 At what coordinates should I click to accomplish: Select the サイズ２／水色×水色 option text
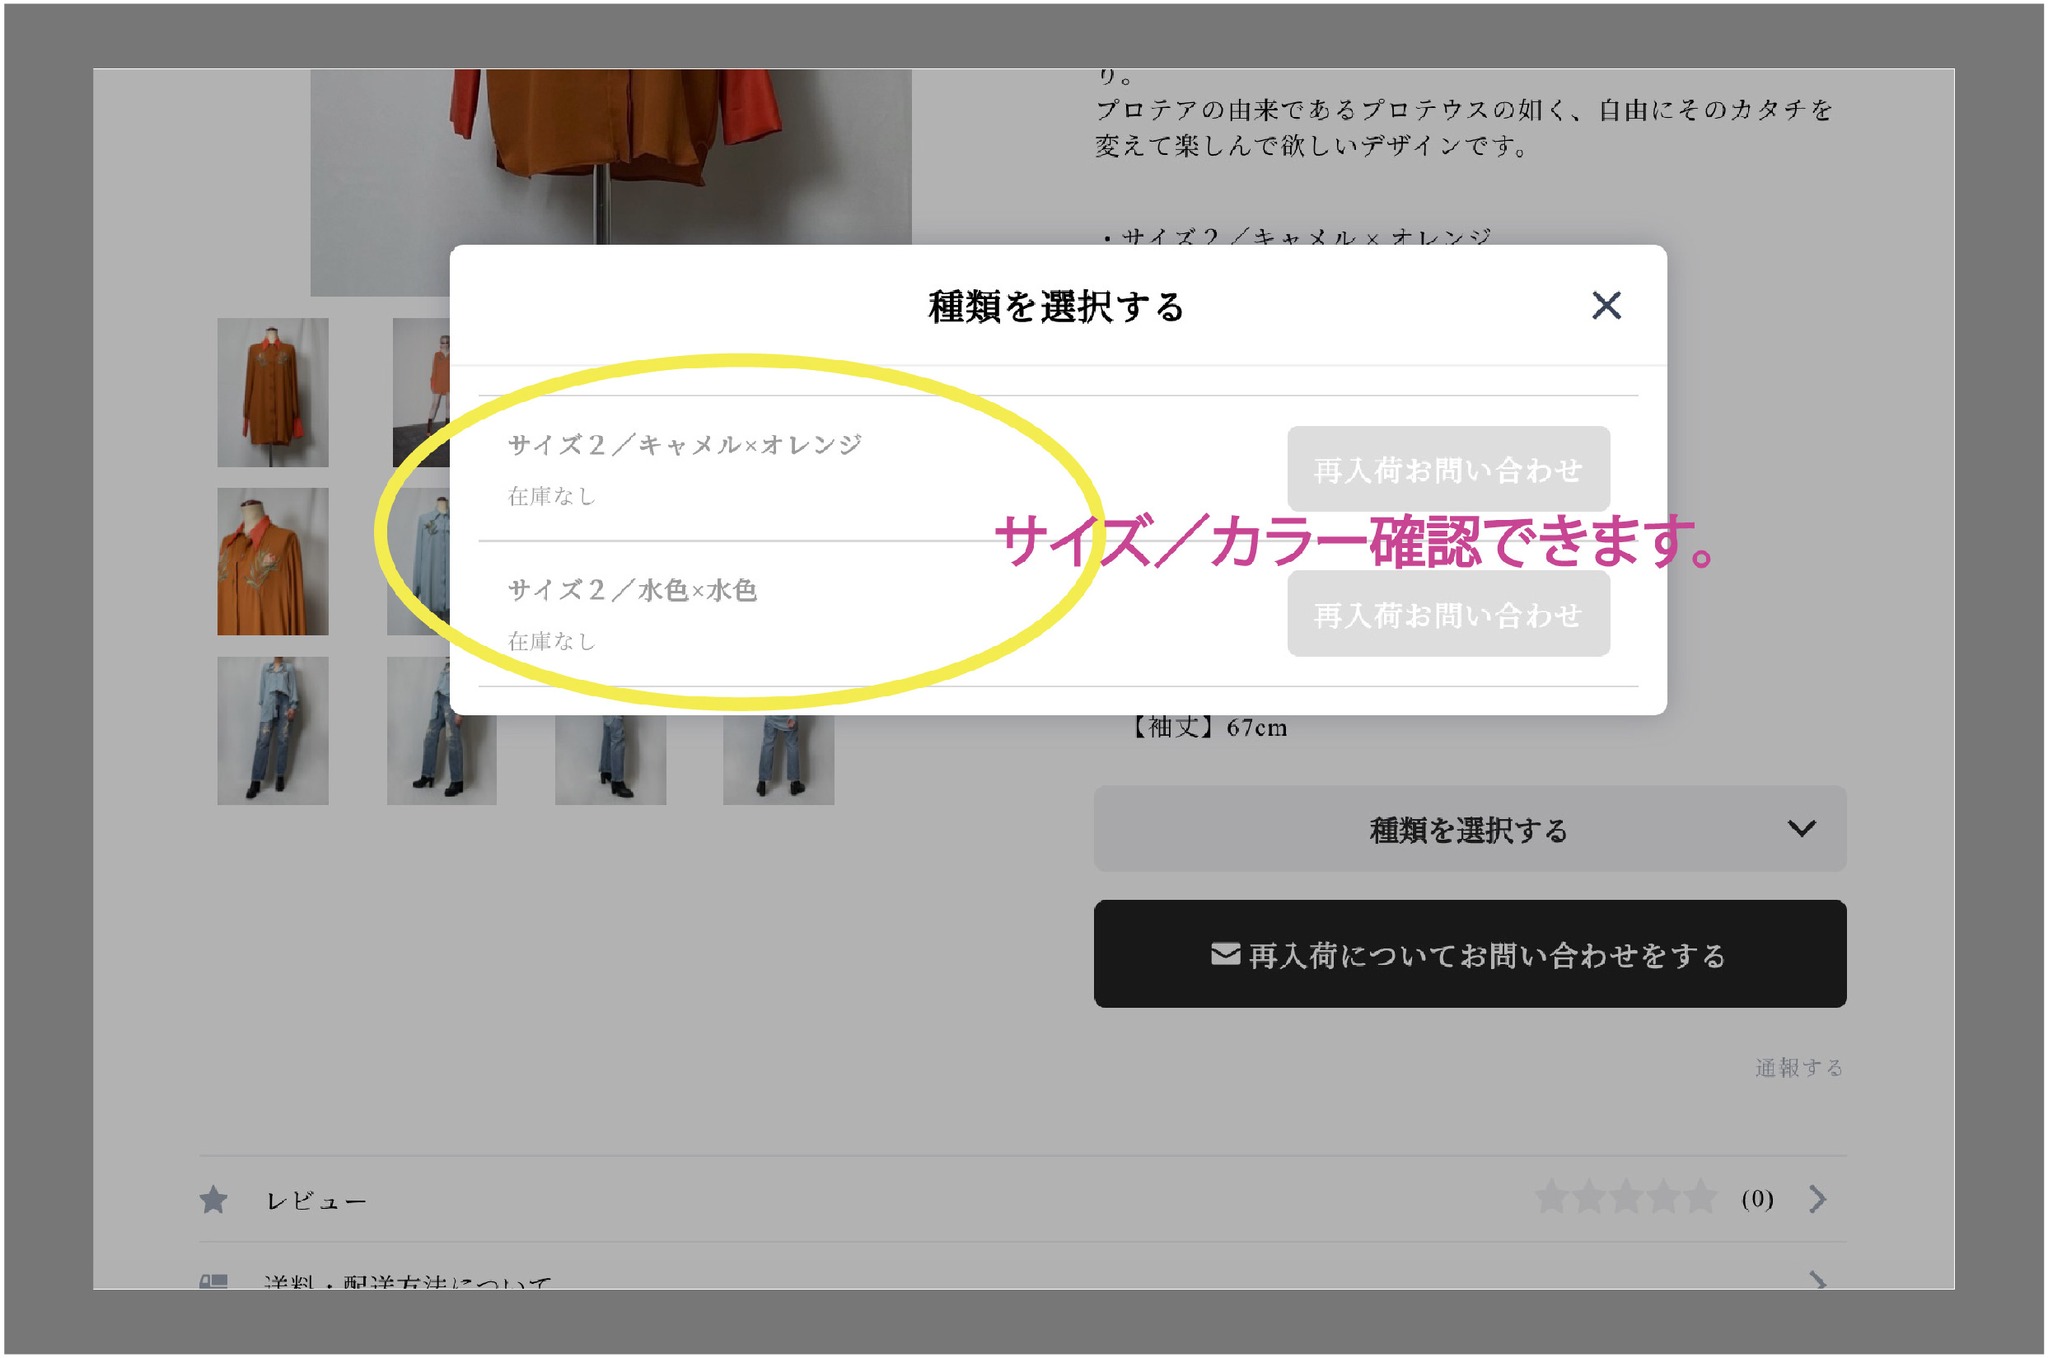point(632,590)
